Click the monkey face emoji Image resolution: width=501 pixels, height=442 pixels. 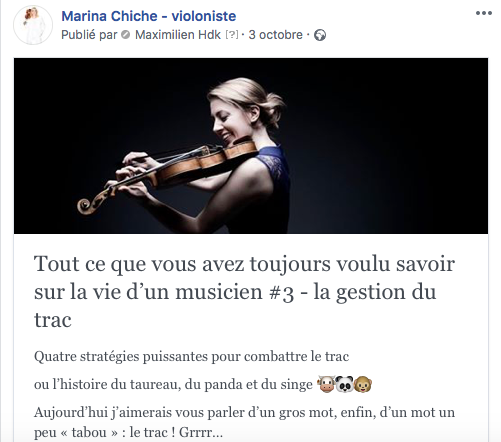point(363,384)
